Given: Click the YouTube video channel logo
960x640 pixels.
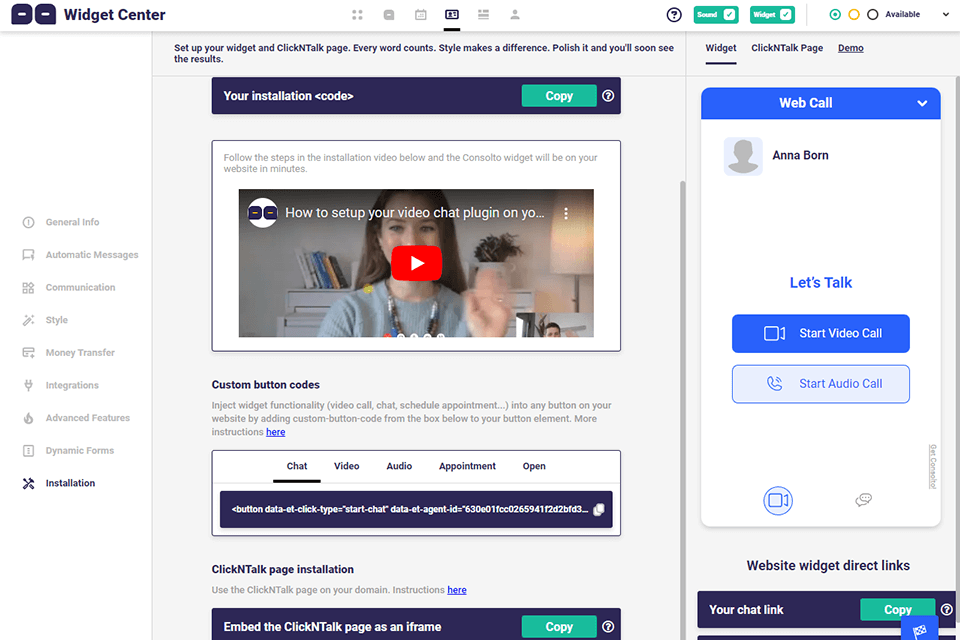Looking at the screenshot, I should pyautogui.click(x=263, y=213).
